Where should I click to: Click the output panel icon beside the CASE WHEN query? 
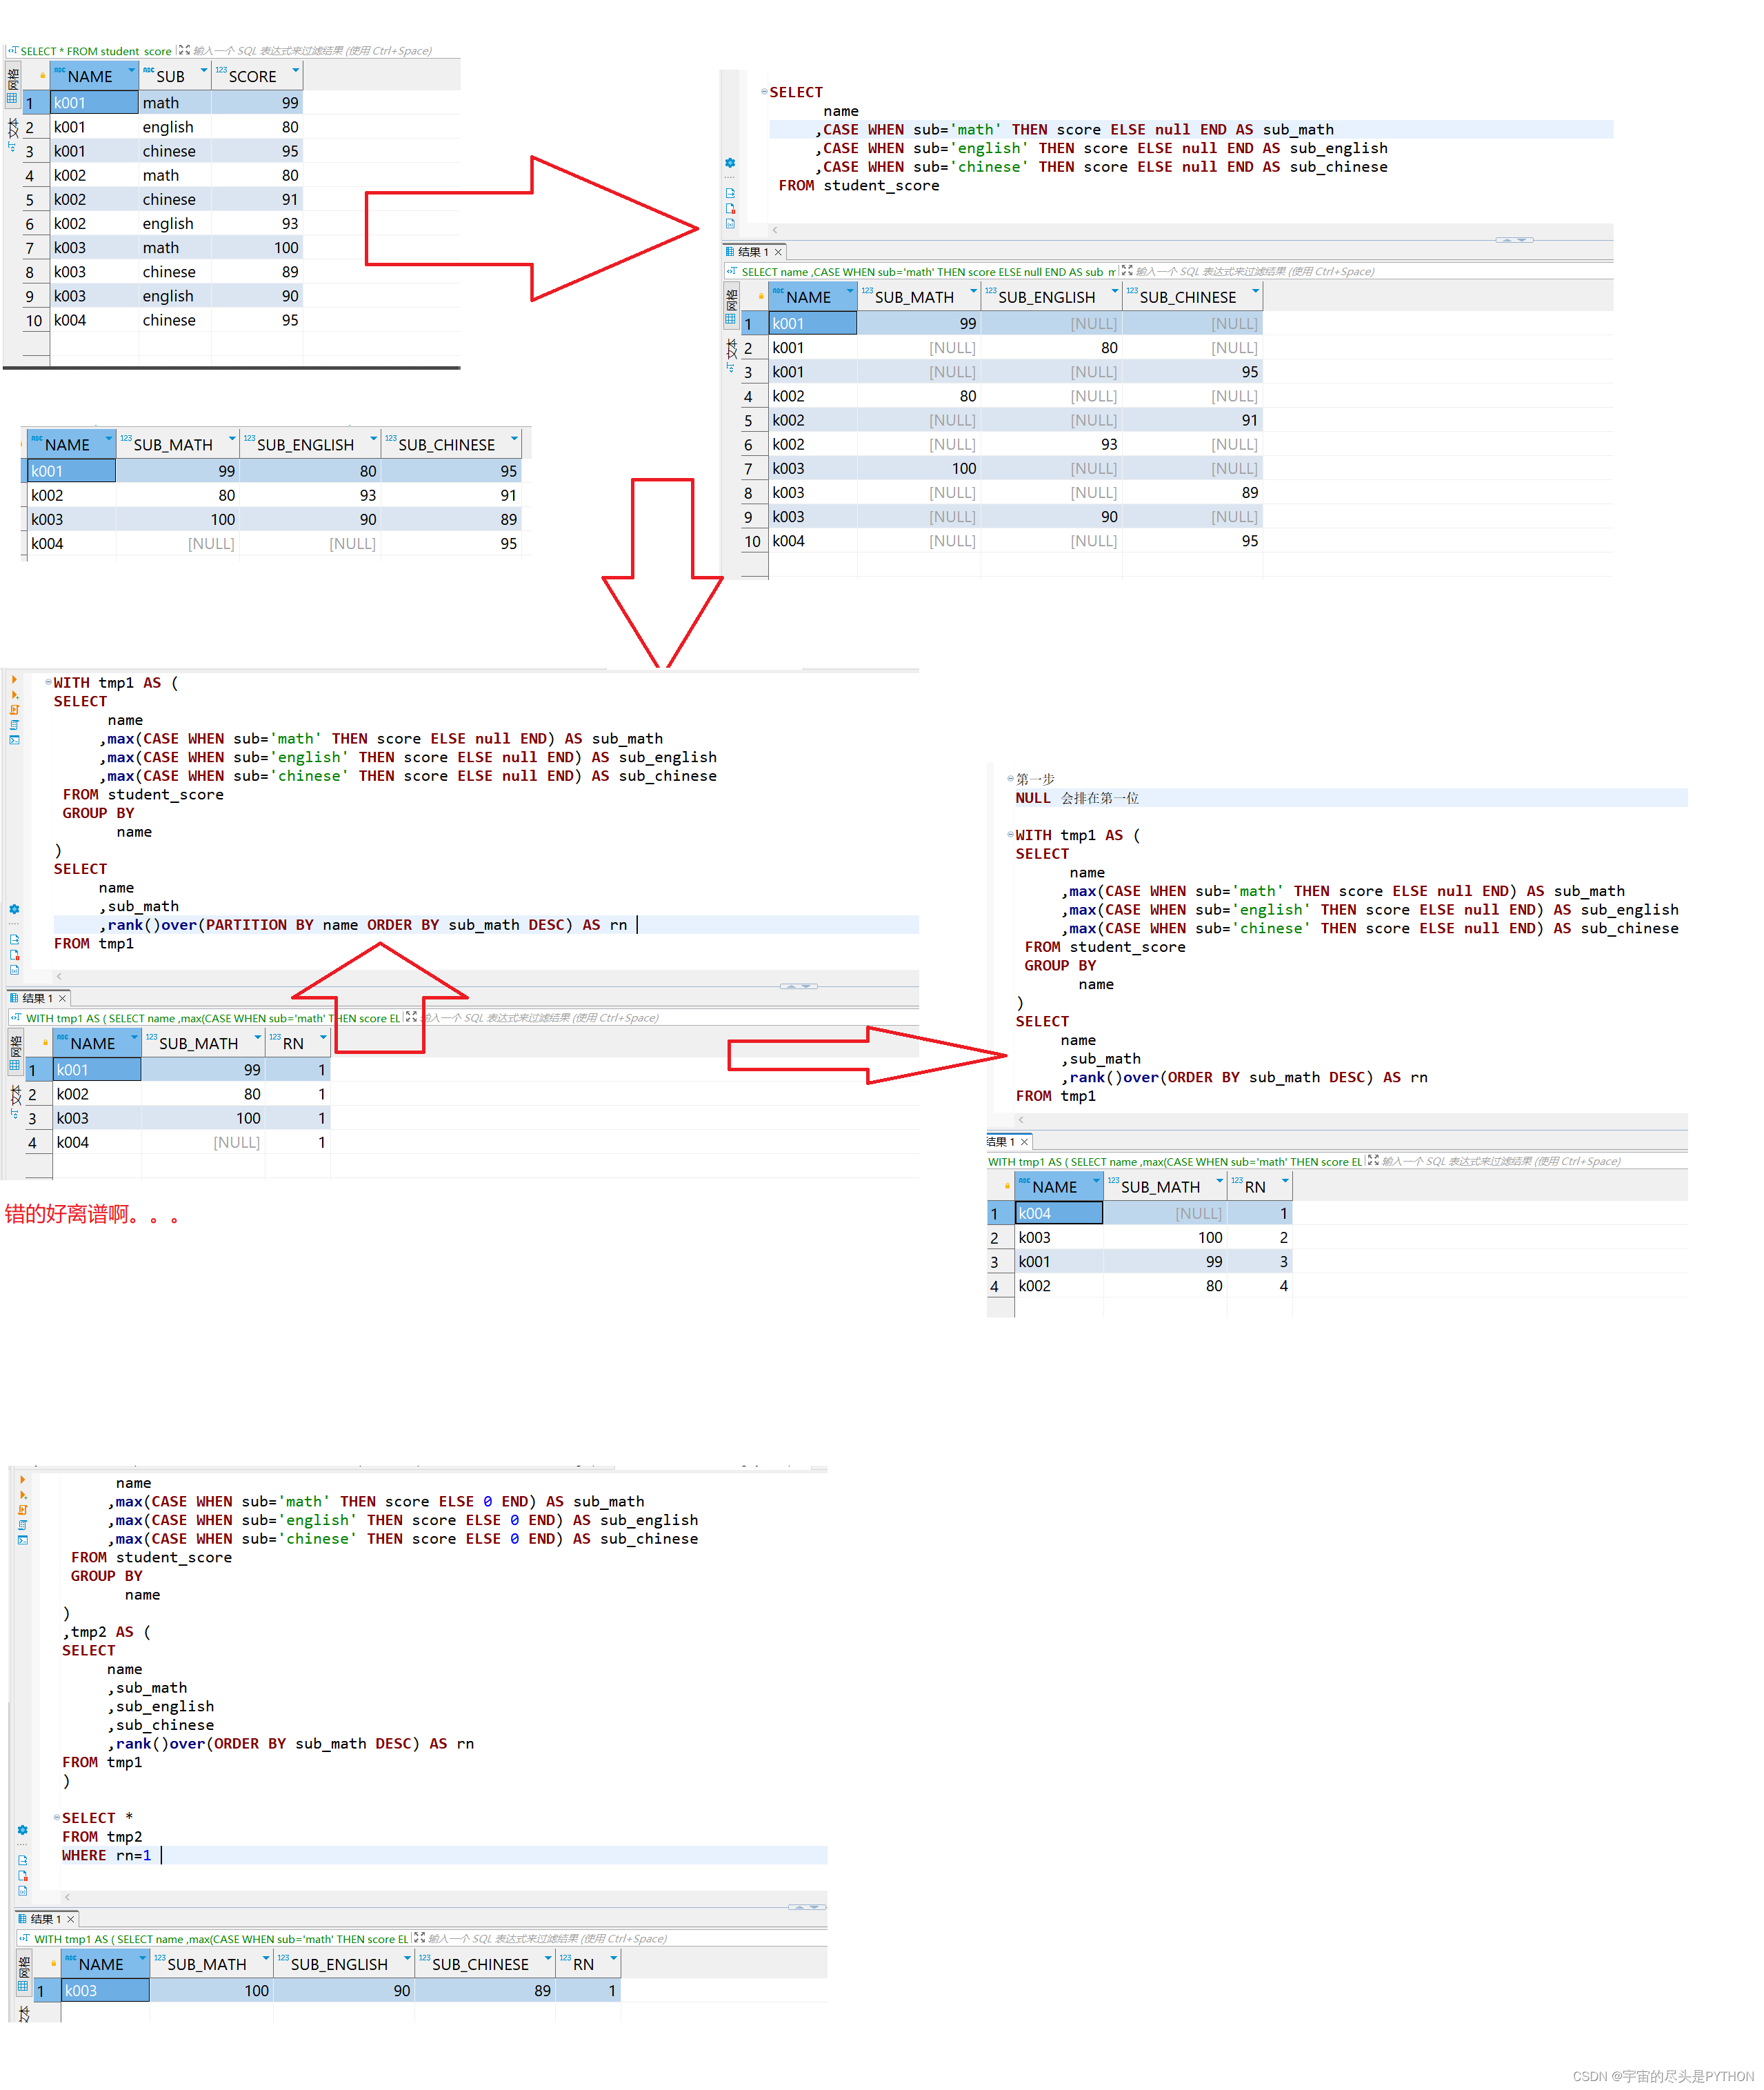(x=730, y=193)
